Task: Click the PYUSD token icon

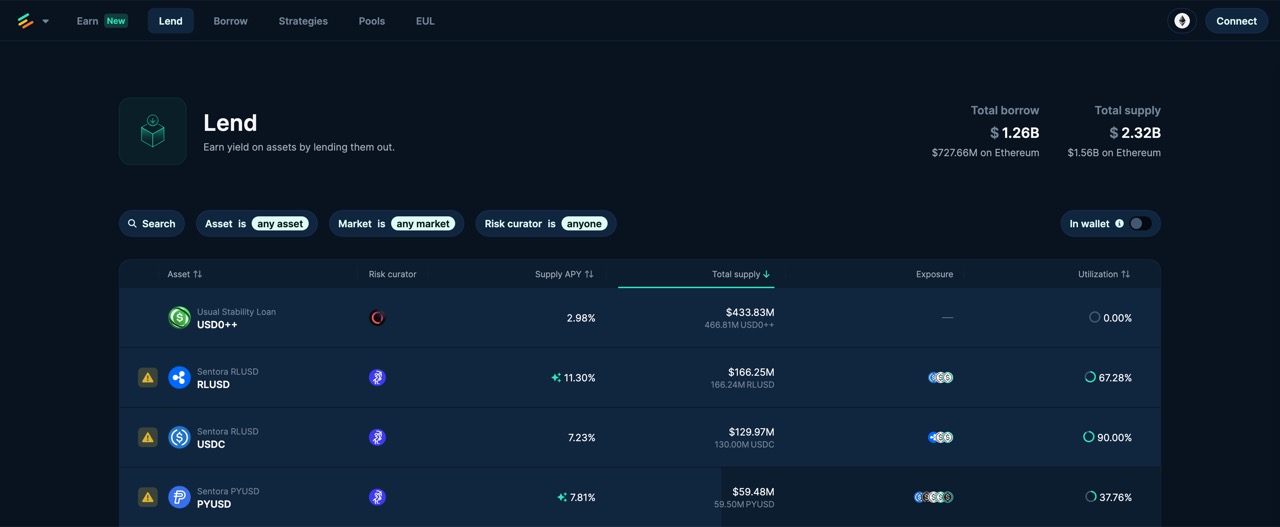Action: 179,497
